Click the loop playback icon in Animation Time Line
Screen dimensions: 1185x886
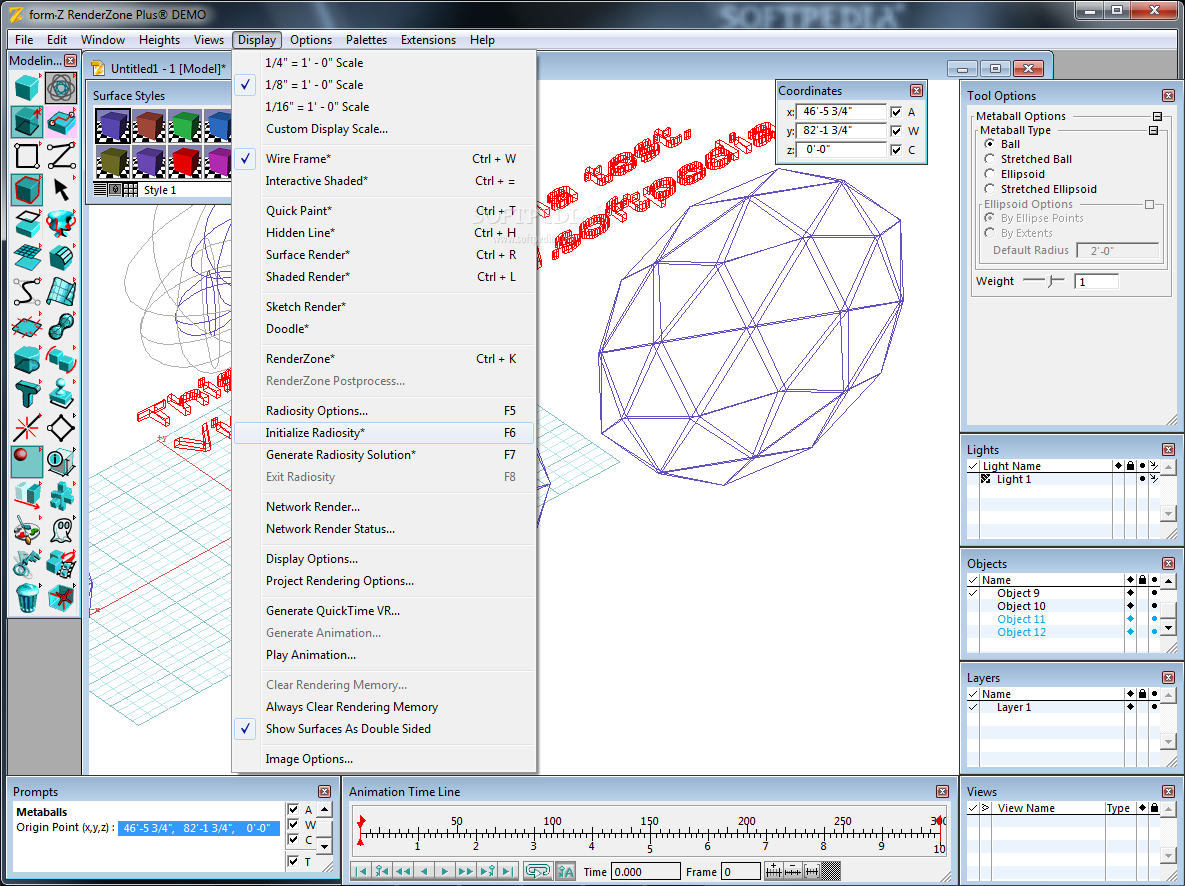click(x=537, y=871)
